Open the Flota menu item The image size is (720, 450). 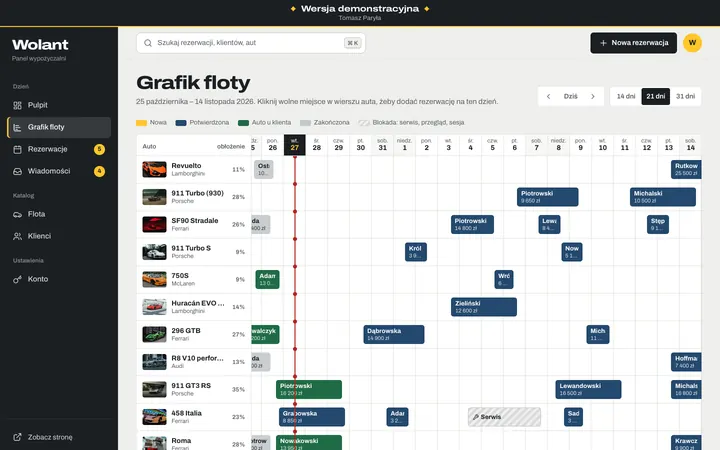[x=59, y=214]
